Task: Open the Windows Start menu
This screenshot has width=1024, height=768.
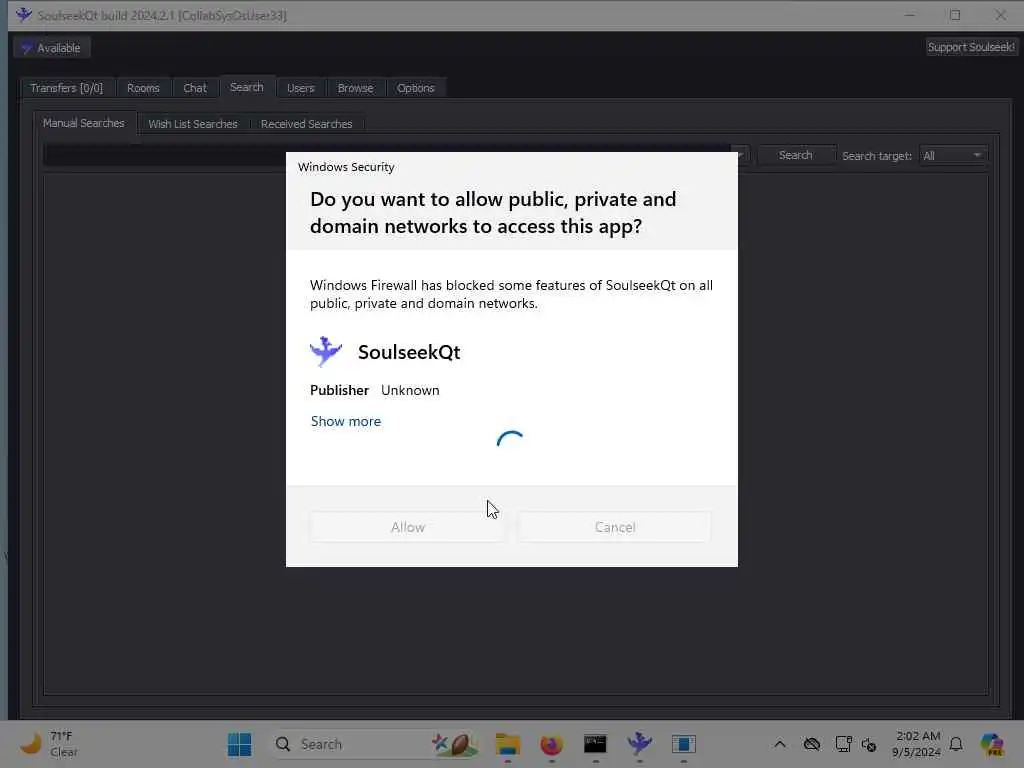Action: 240,744
